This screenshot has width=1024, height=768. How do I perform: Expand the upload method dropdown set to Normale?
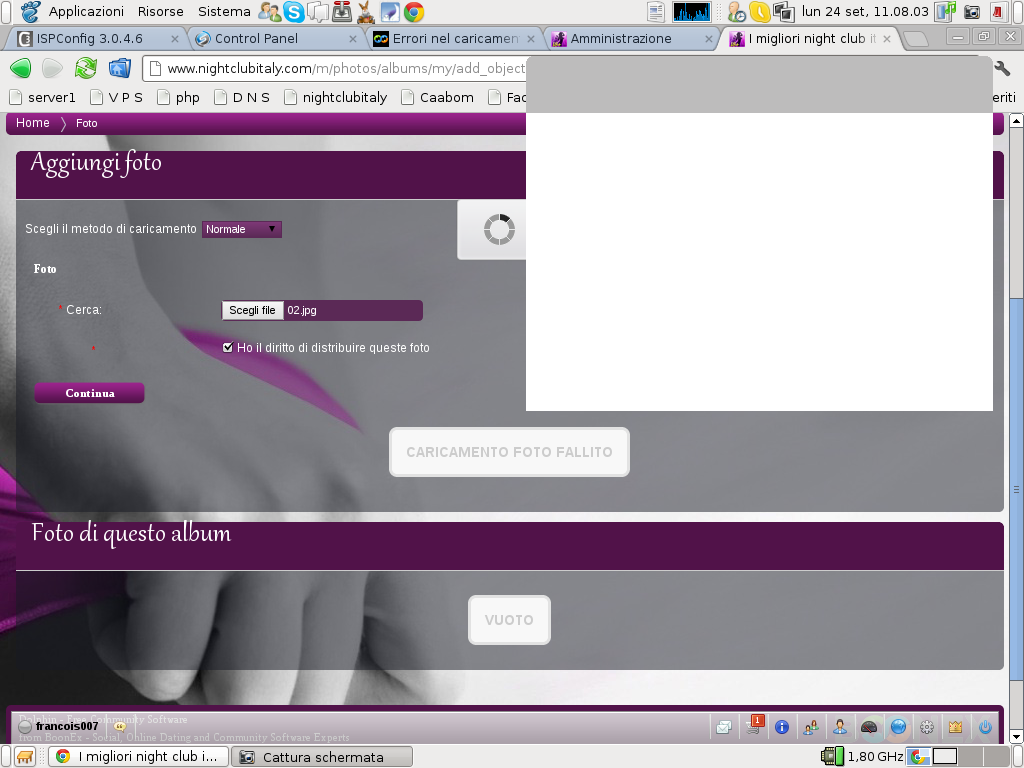[x=242, y=229]
